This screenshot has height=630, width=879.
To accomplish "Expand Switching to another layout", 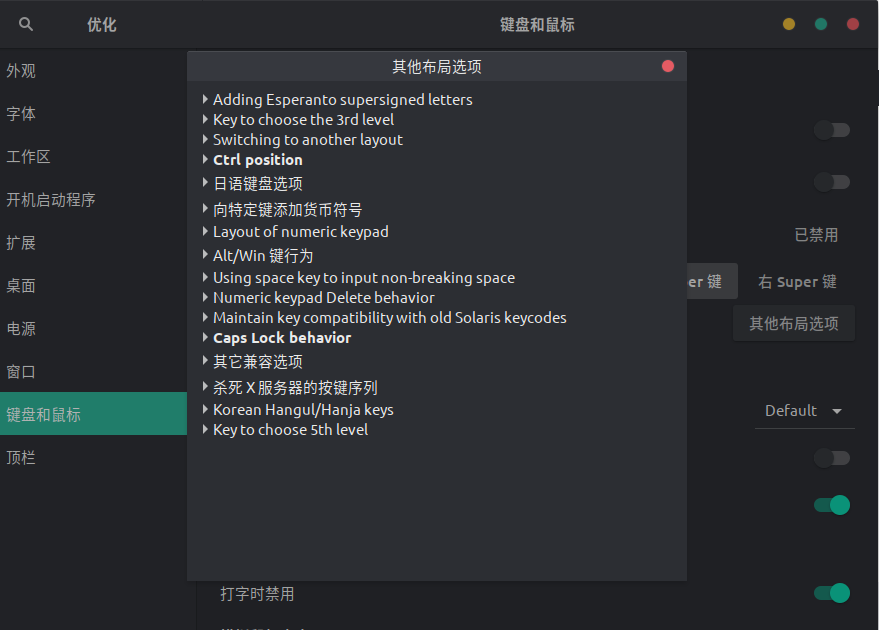I will 307,139.
